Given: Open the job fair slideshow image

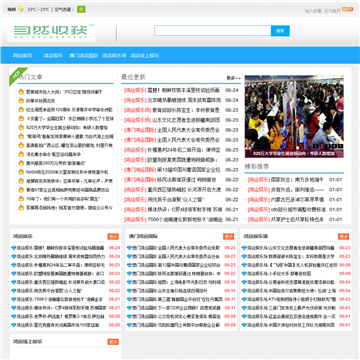Looking at the screenshot, I should 294,116.
